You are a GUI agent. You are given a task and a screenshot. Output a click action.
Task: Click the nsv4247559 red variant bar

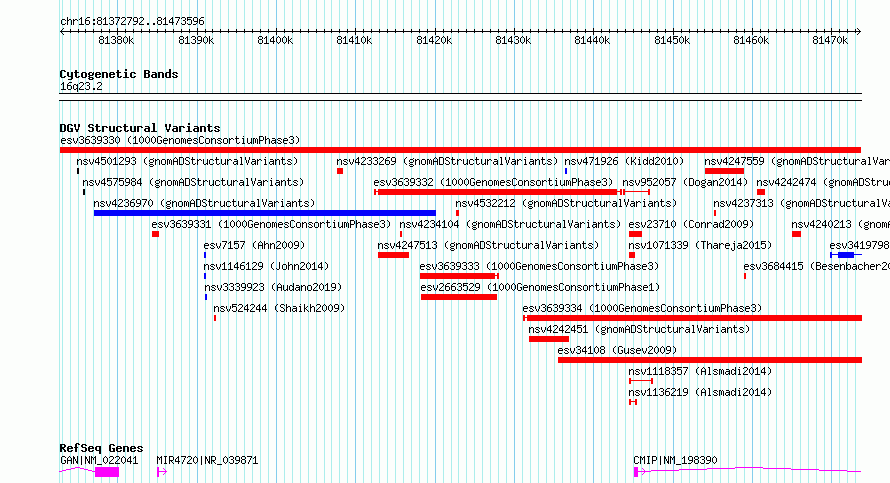pyautogui.click(x=724, y=171)
